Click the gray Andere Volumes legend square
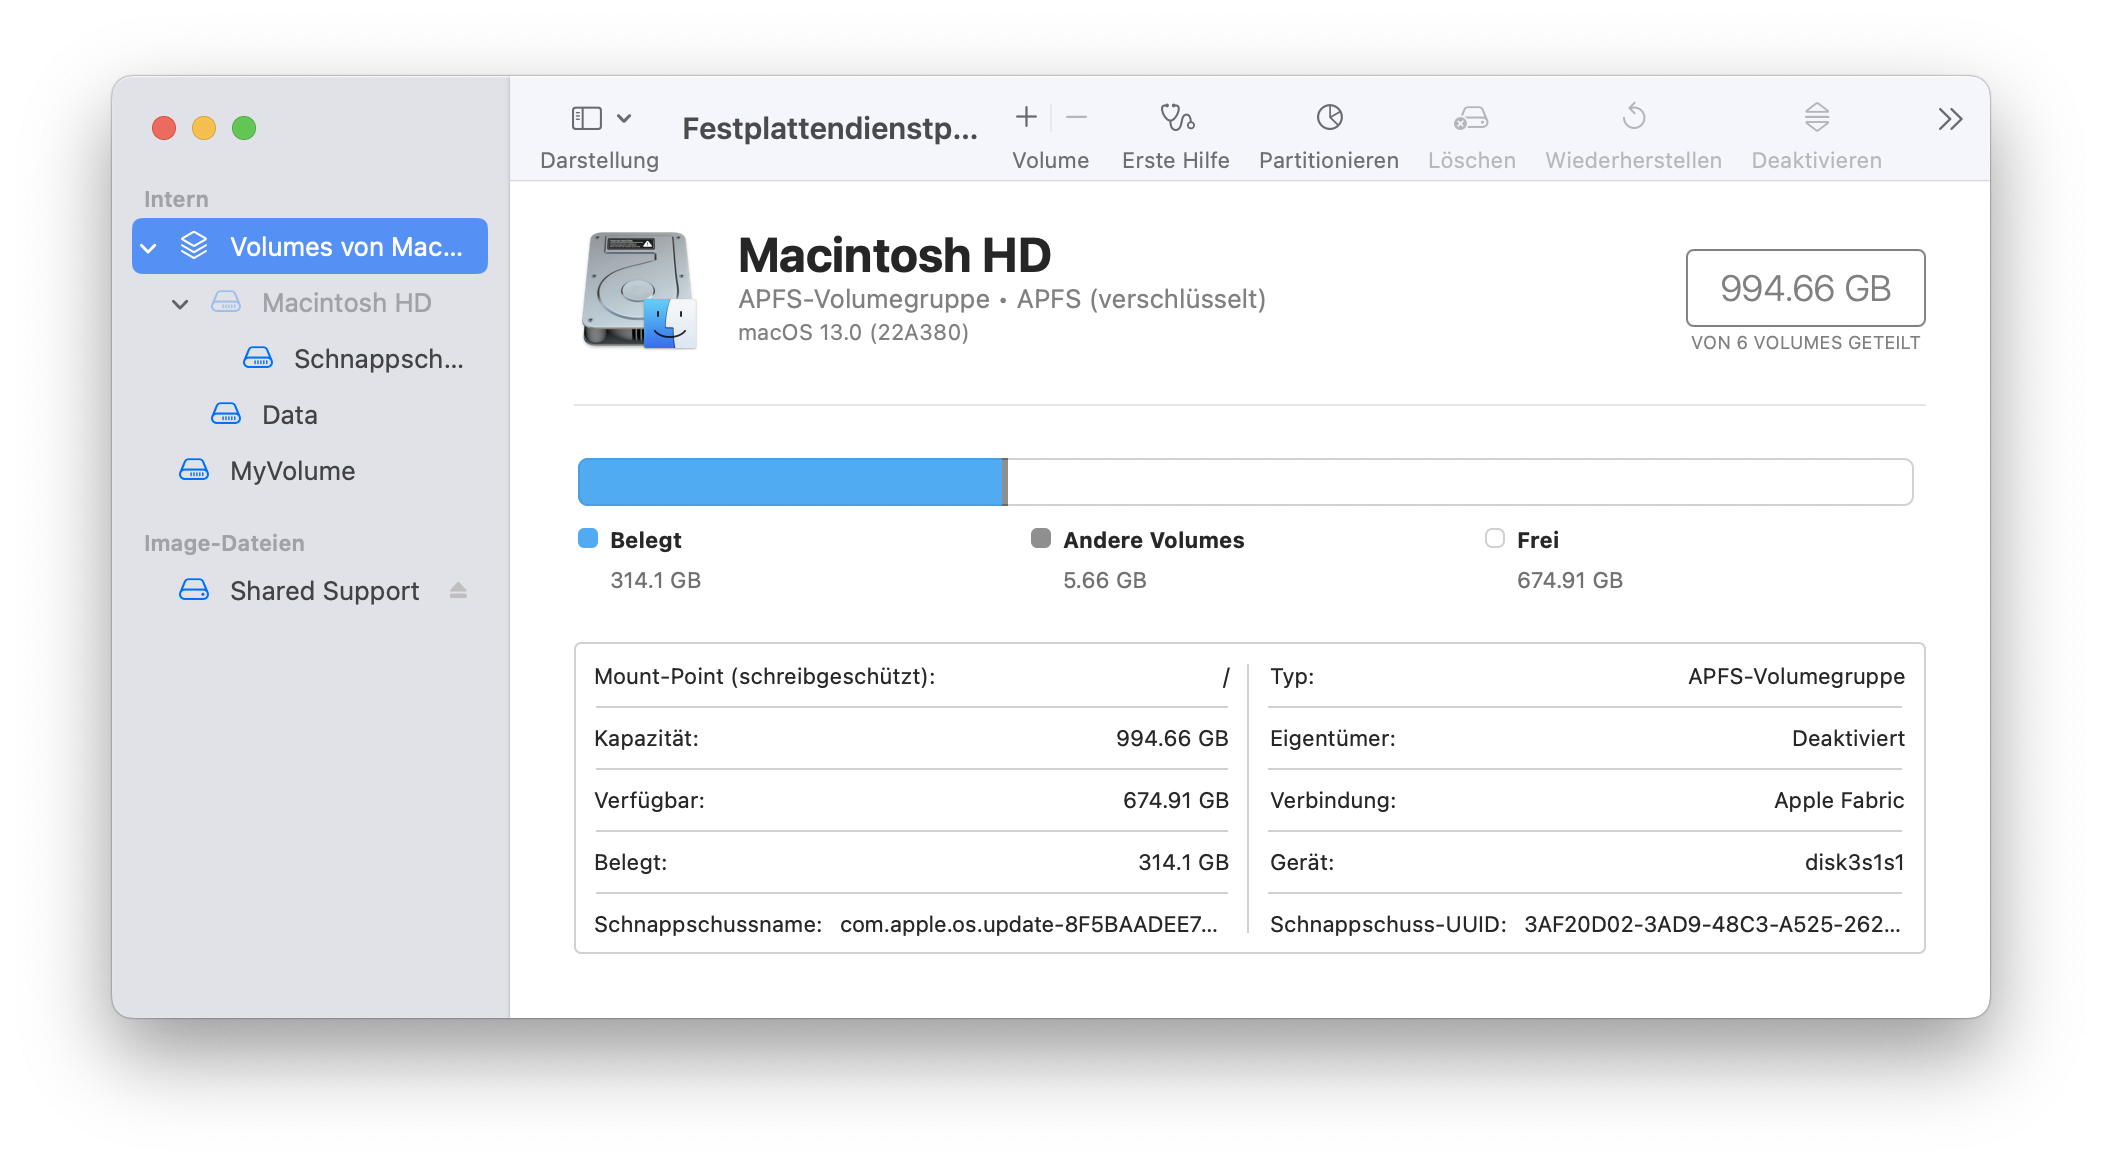 tap(1041, 539)
